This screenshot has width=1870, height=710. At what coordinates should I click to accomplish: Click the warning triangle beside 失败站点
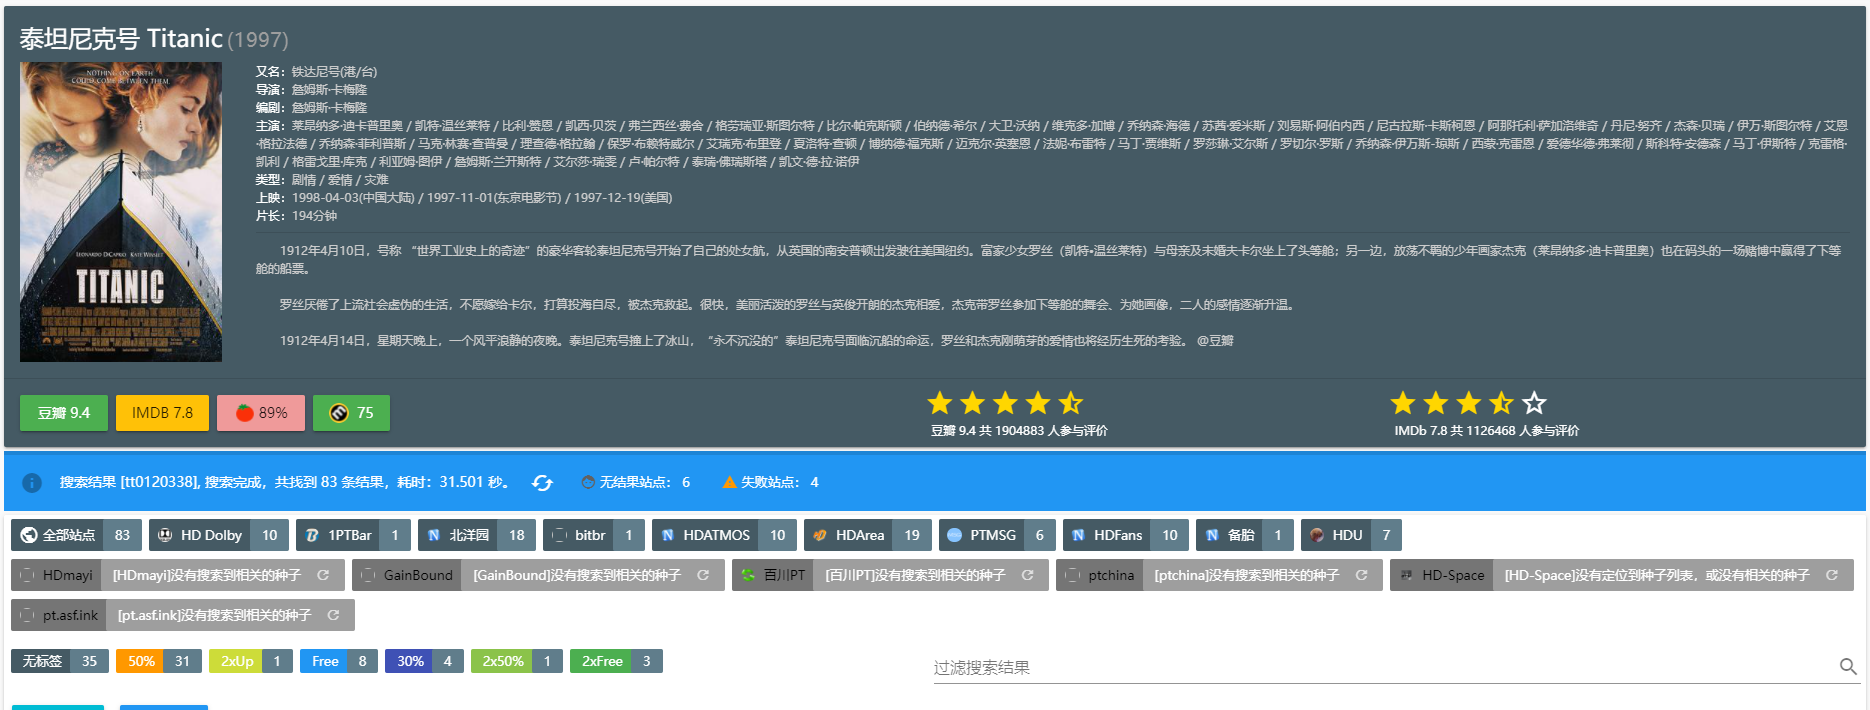[730, 482]
